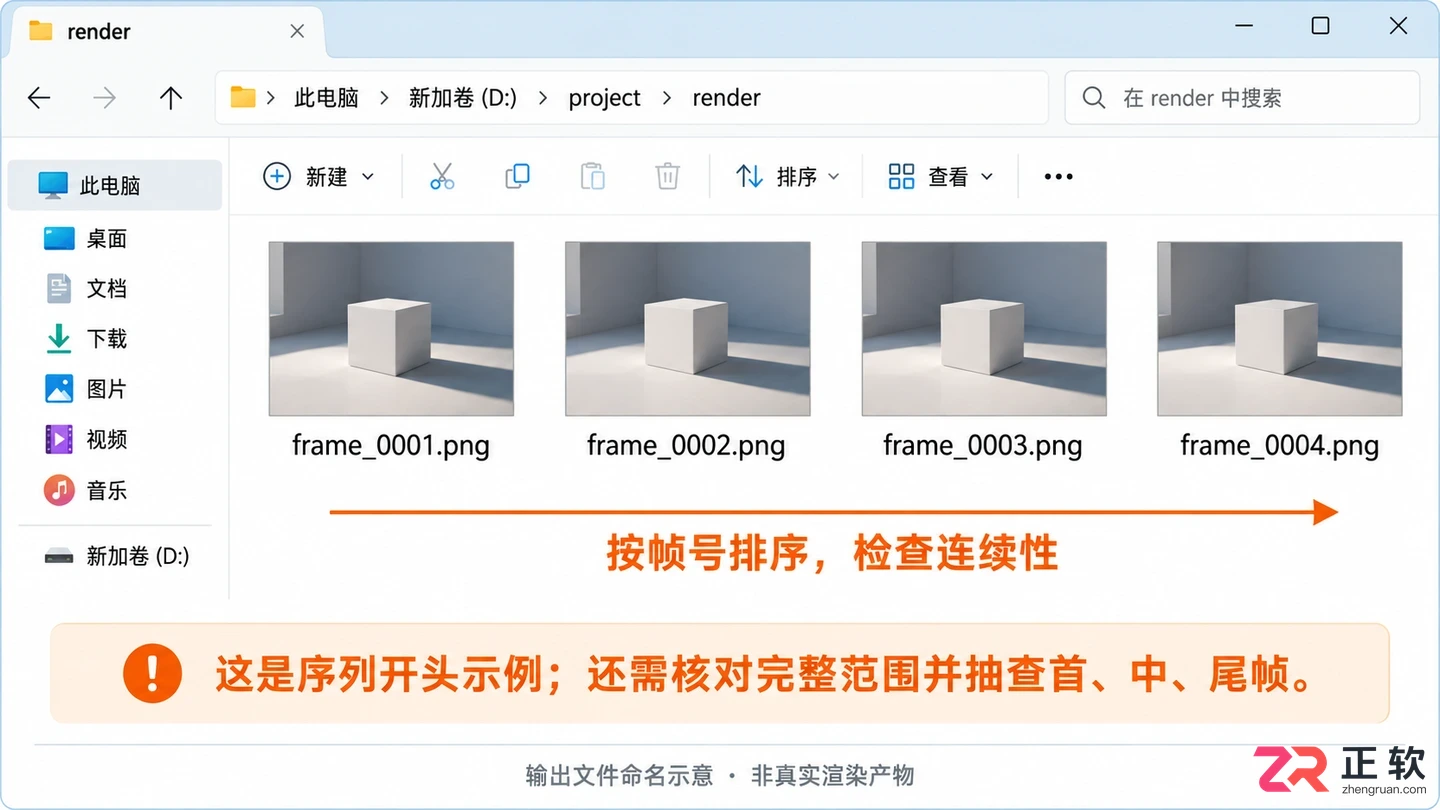Select 此电脑 in the sidebar
Screen dimensions: 1440x810
(115, 185)
